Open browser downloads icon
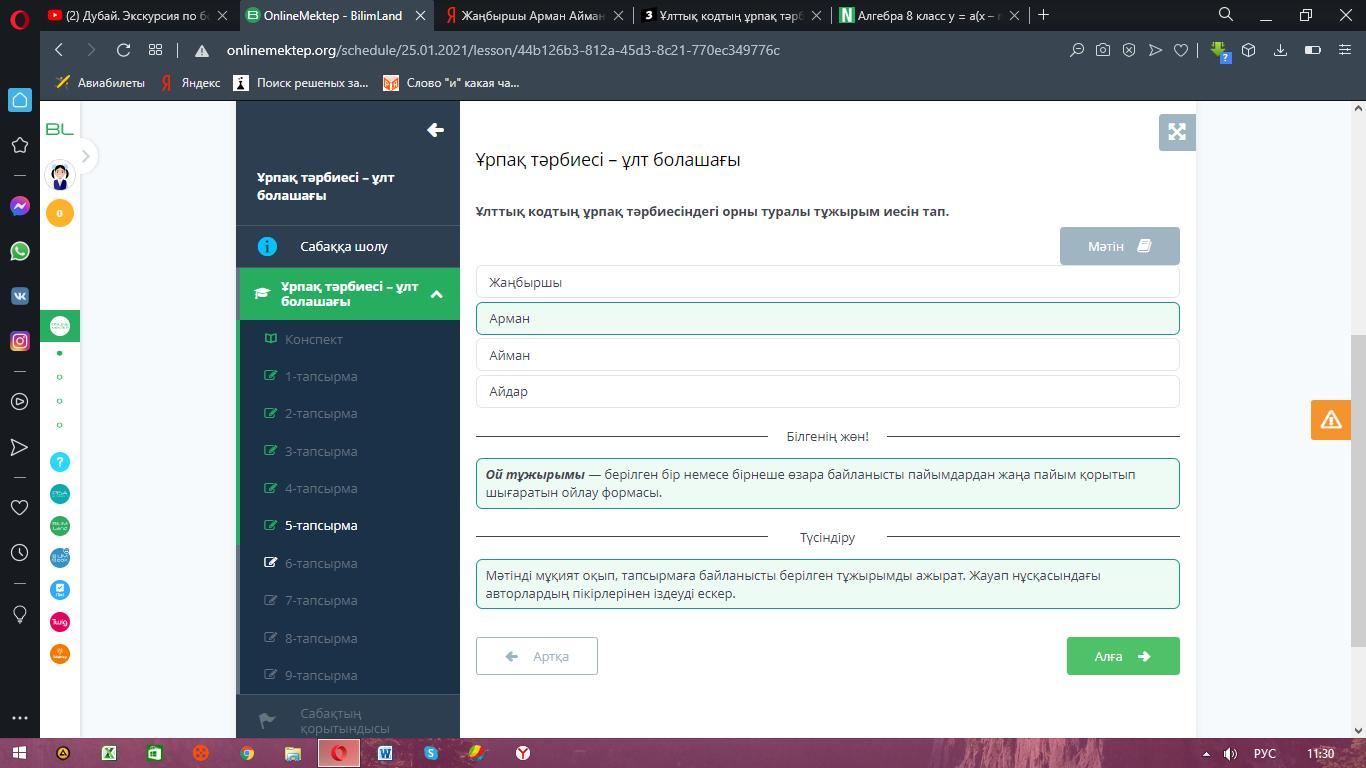The image size is (1366, 768). coord(1280,50)
